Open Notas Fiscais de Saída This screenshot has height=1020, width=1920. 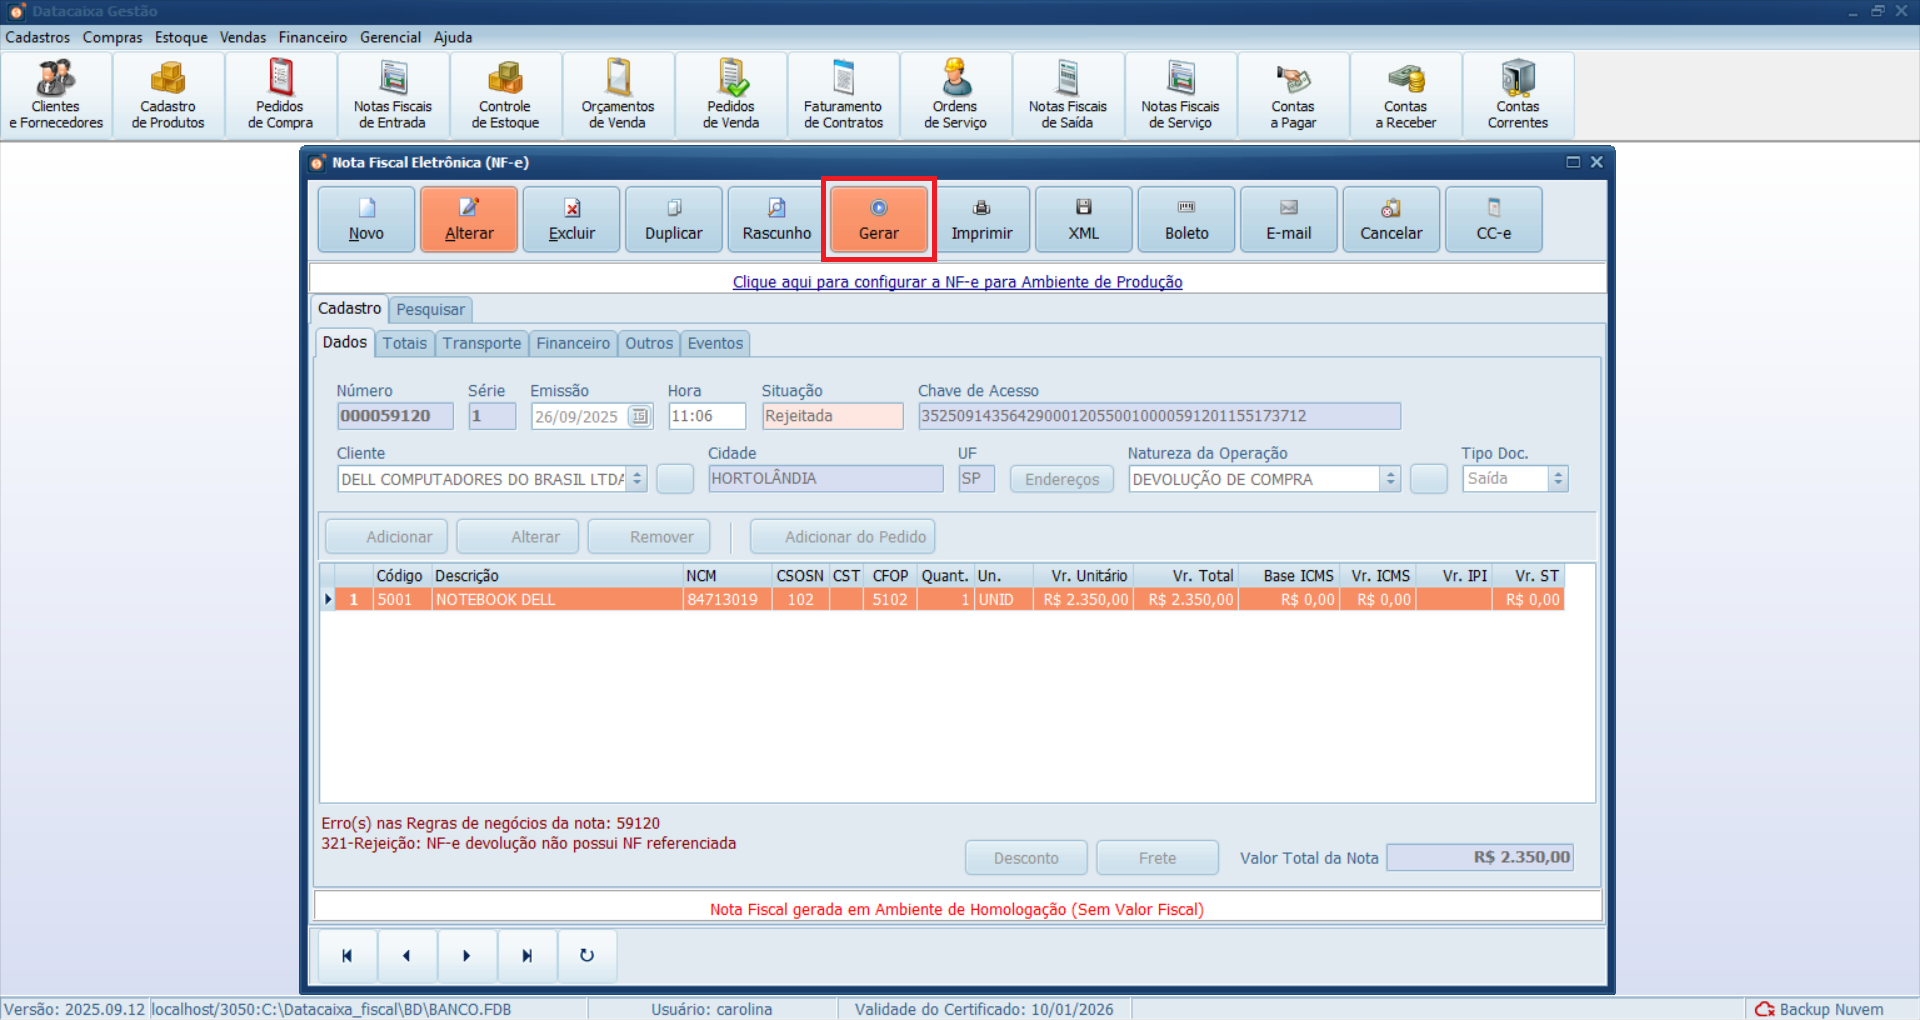pos(1067,96)
